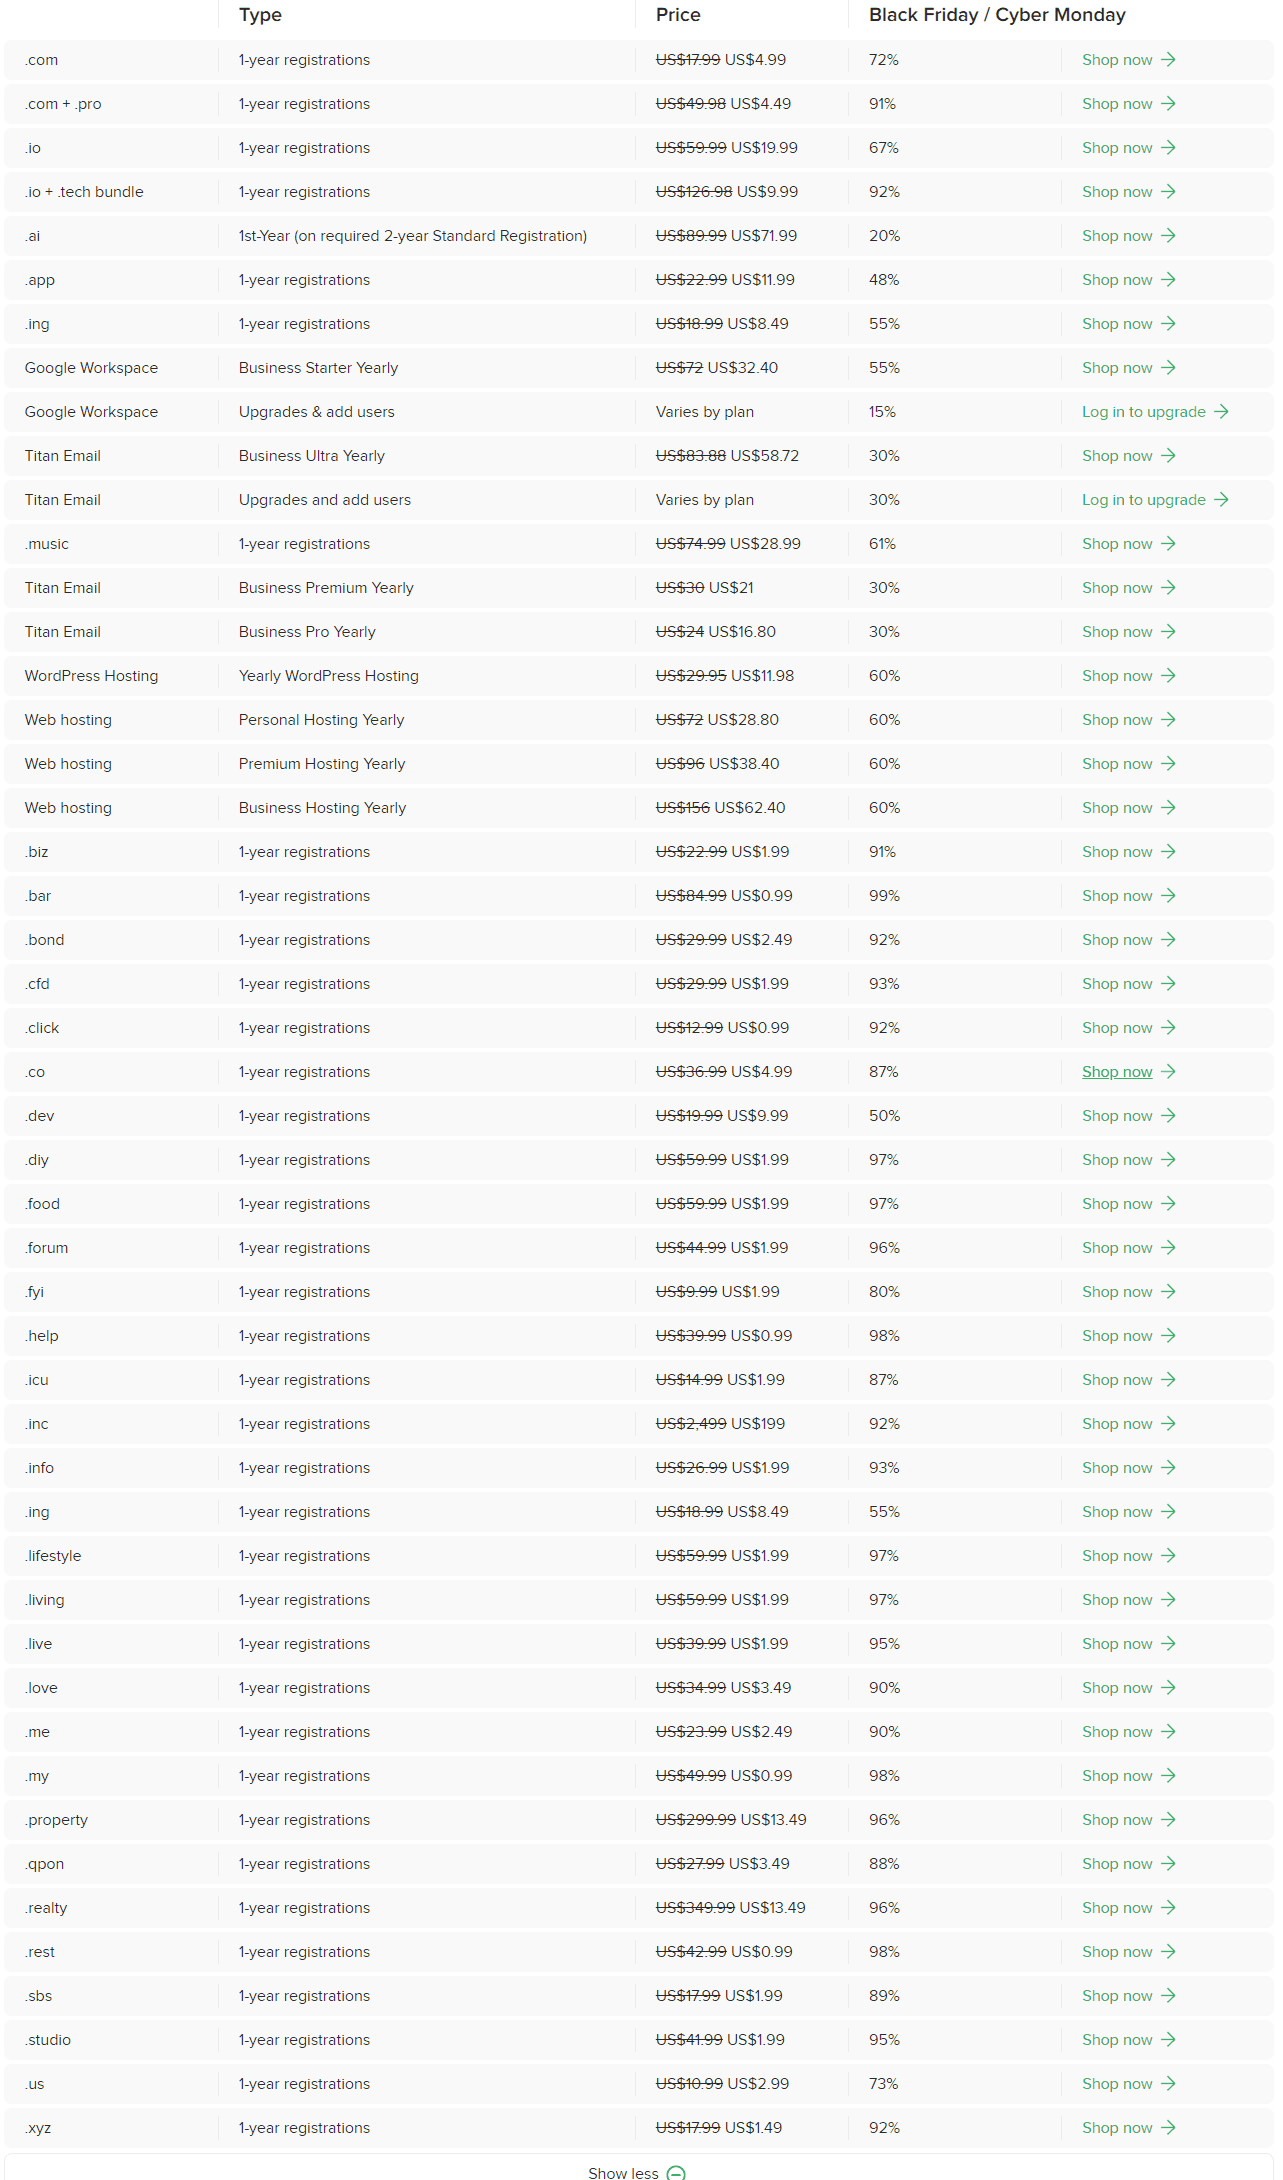Click the arrow icon in the .inc row
Viewport: 1283px width, 2180px height.
[1168, 1424]
